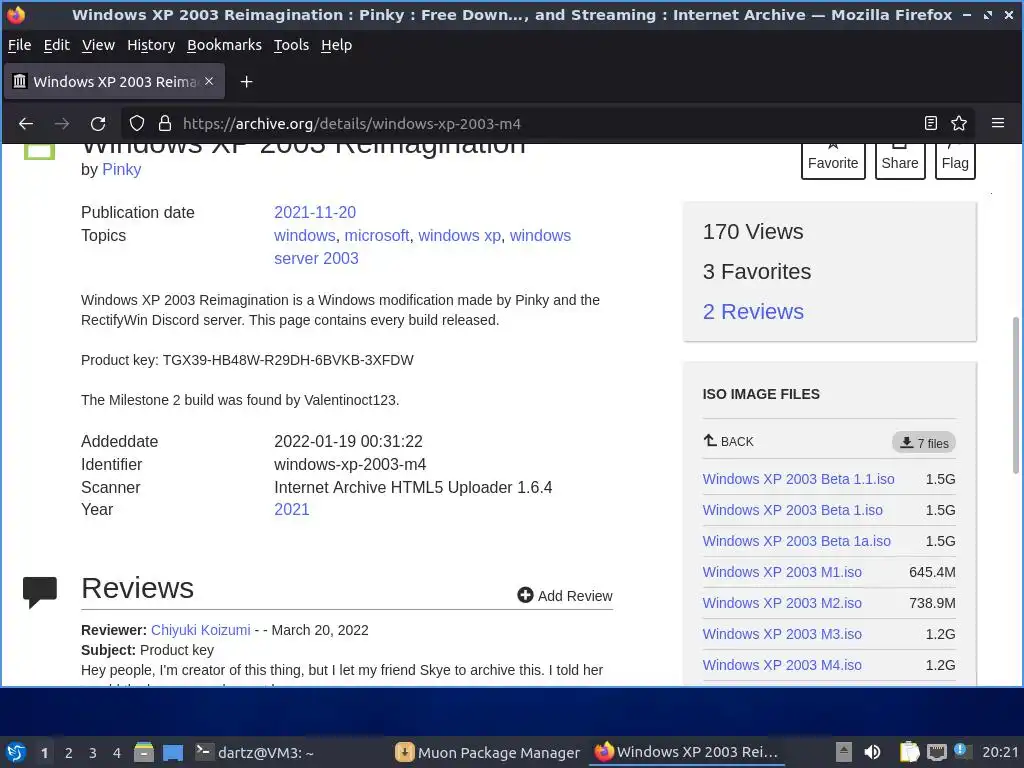Open the Help menu
The height and width of the screenshot is (768, 1024).
tap(336, 45)
